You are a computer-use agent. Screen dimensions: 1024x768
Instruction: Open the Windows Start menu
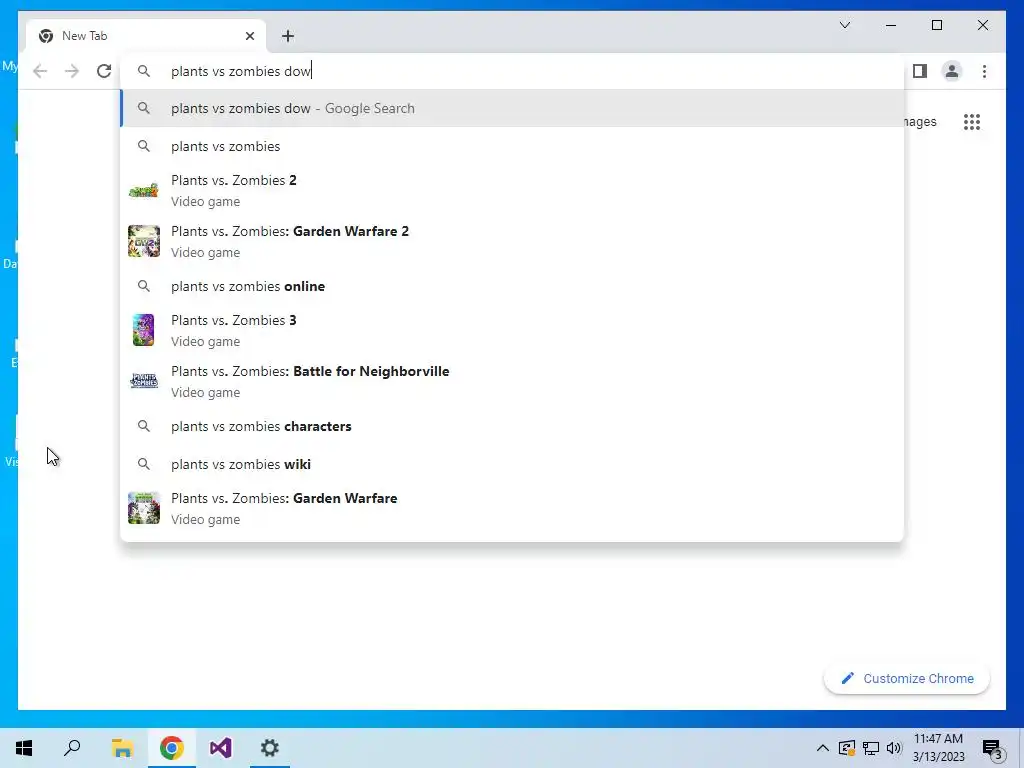[x=24, y=748]
